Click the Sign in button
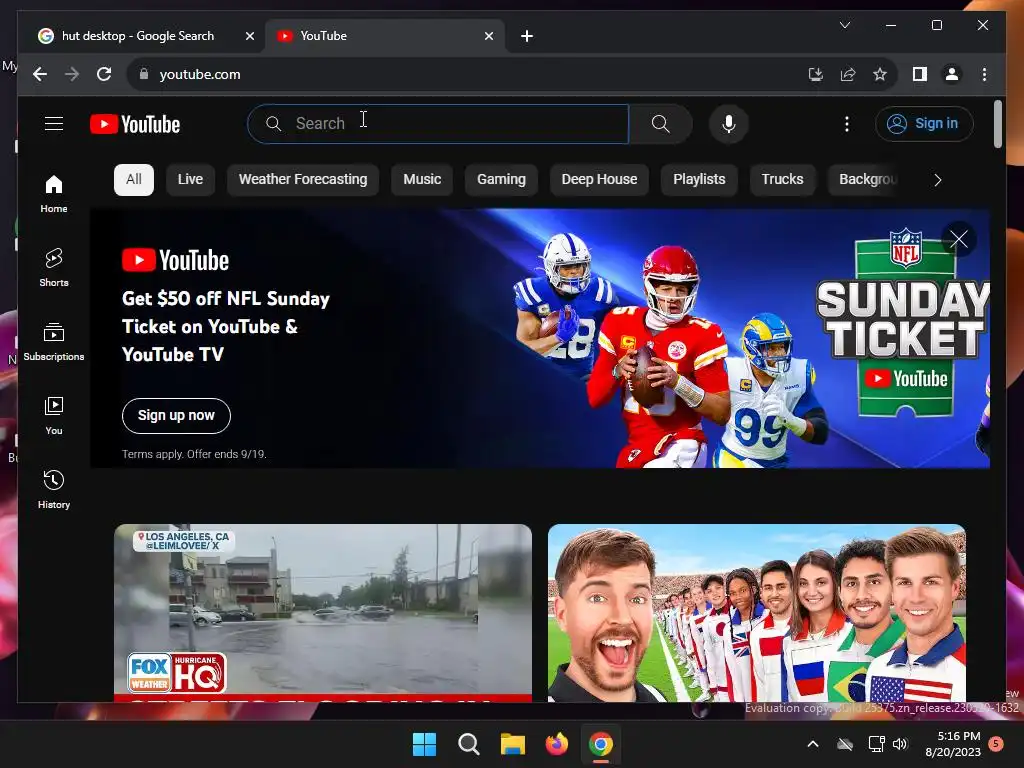1024x768 pixels. pyautogui.click(x=924, y=123)
